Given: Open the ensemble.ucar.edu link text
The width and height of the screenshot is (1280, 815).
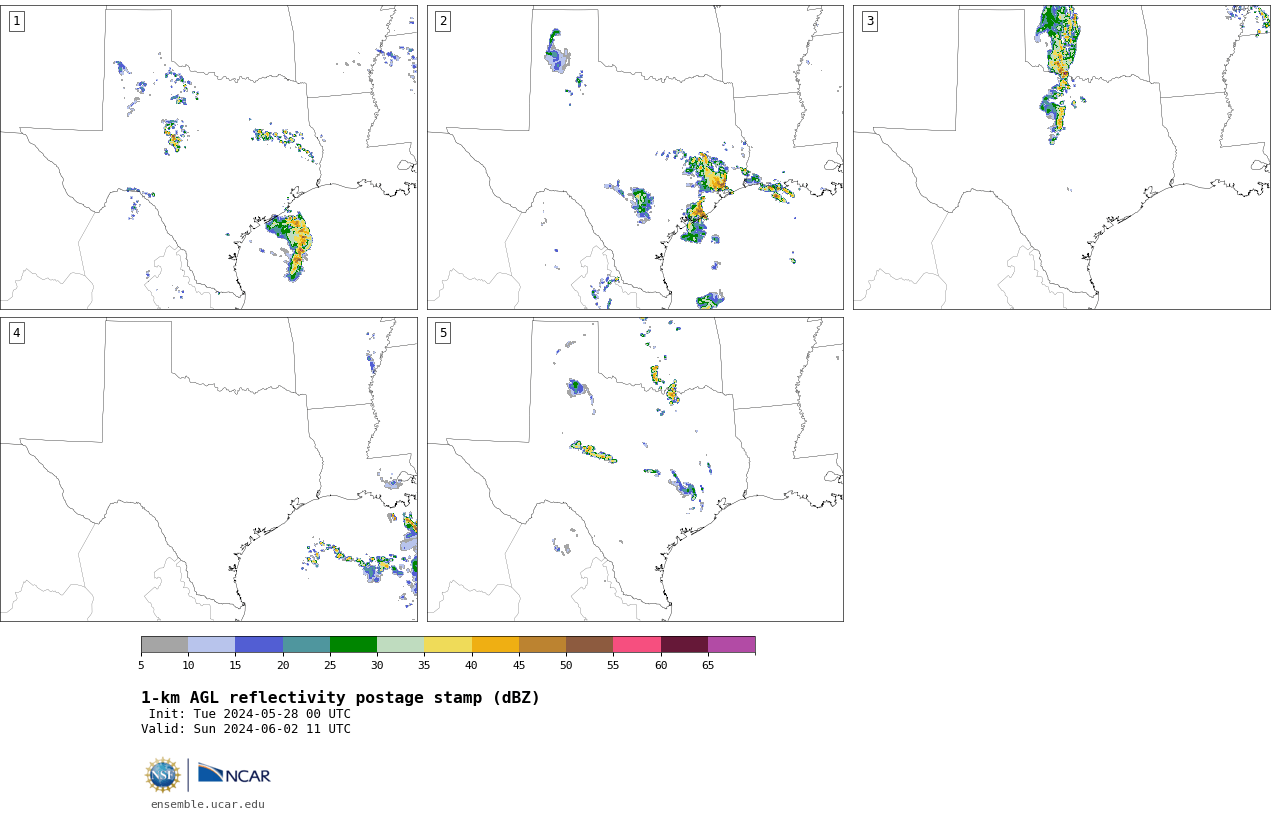Looking at the screenshot, I should [x=208, y=804].
